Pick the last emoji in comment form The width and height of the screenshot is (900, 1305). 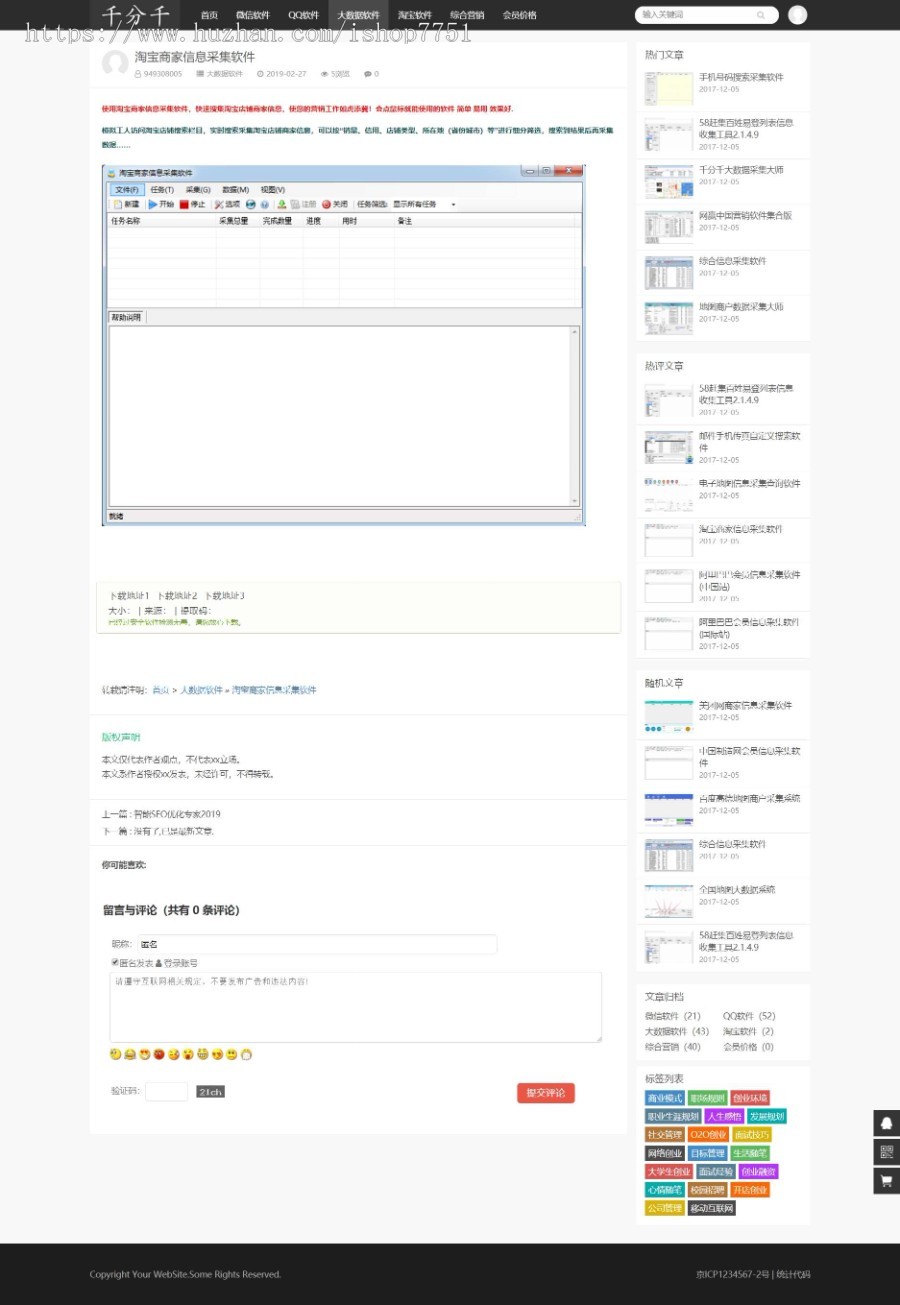246,1054
